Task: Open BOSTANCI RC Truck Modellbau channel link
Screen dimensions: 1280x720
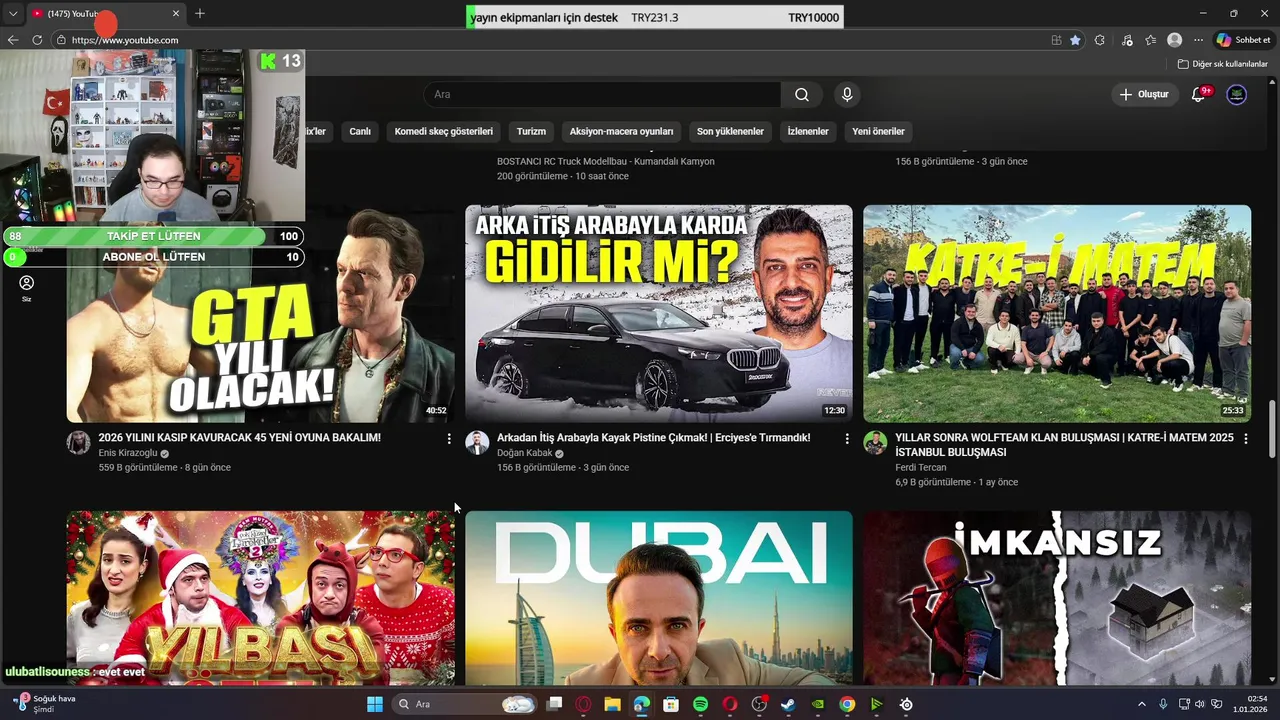Action: coord(605,161)
